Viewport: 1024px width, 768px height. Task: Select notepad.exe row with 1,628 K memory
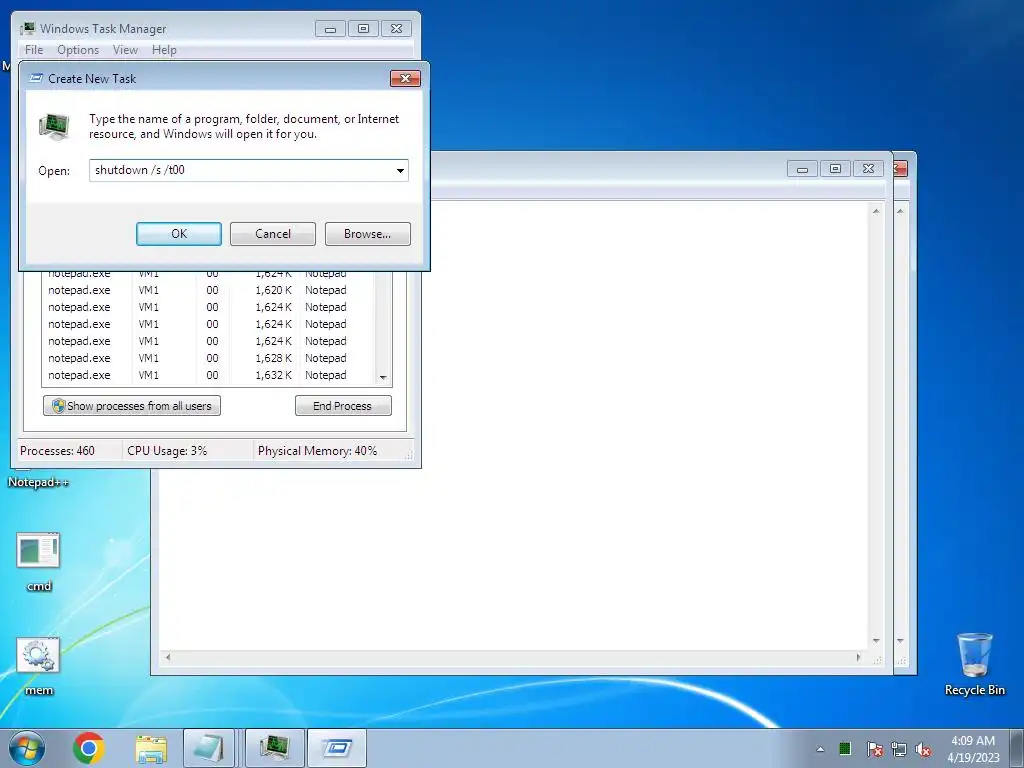click(208, 358)
